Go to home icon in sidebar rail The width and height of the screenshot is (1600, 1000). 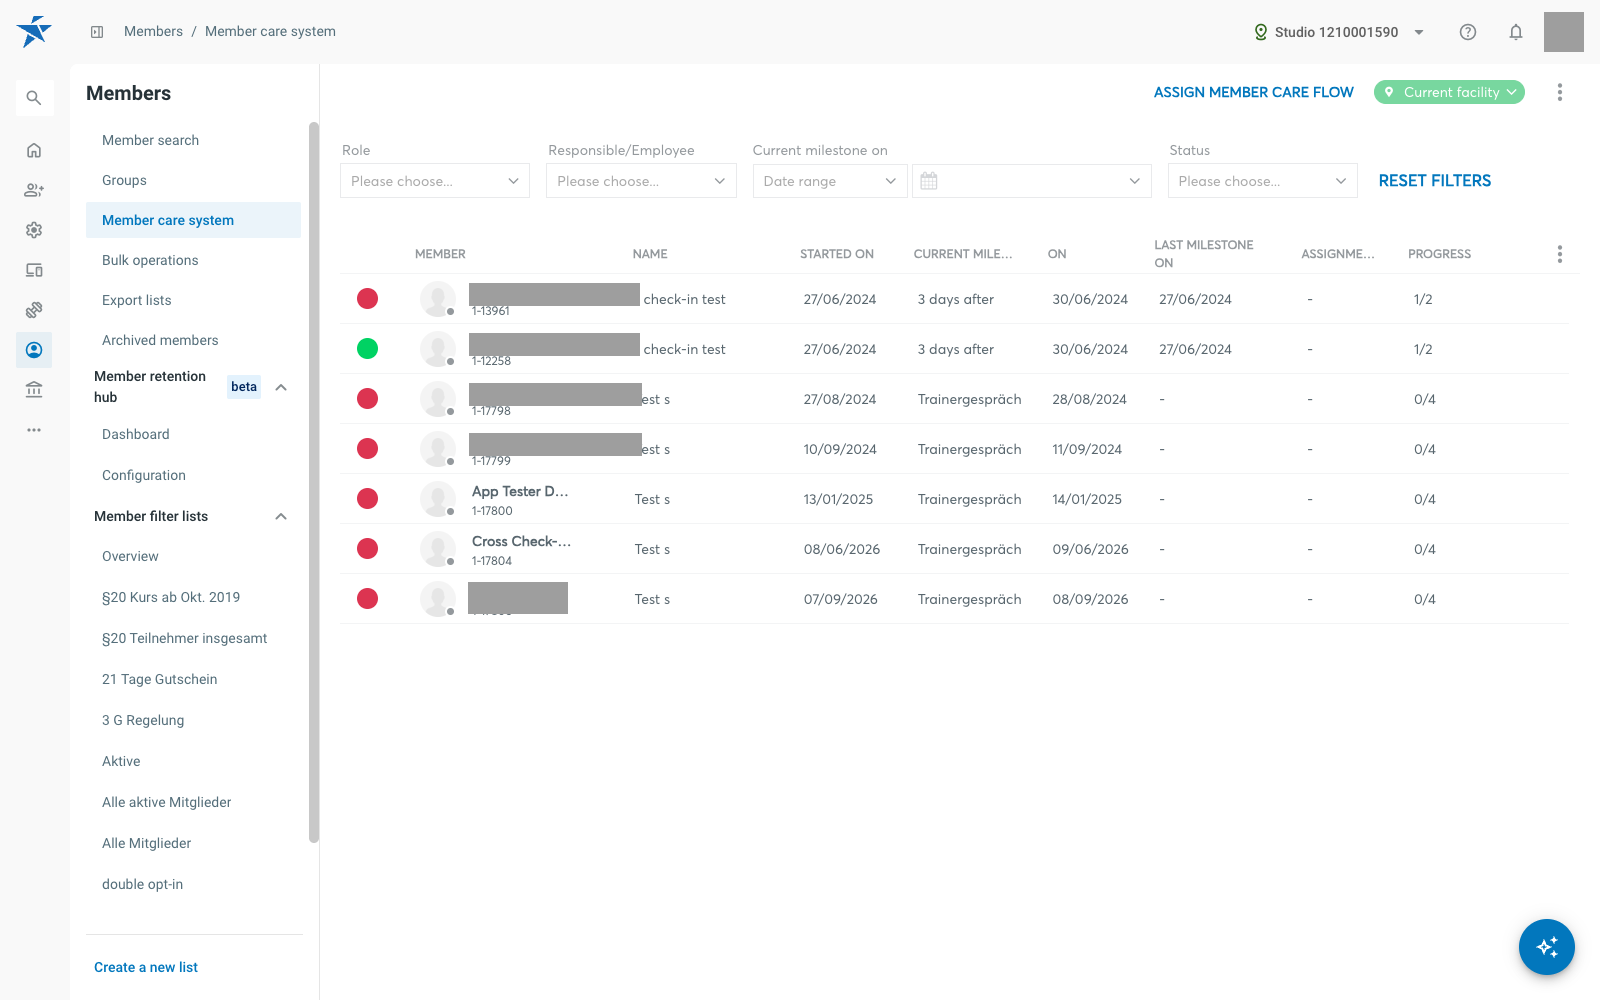coord(34,150)
